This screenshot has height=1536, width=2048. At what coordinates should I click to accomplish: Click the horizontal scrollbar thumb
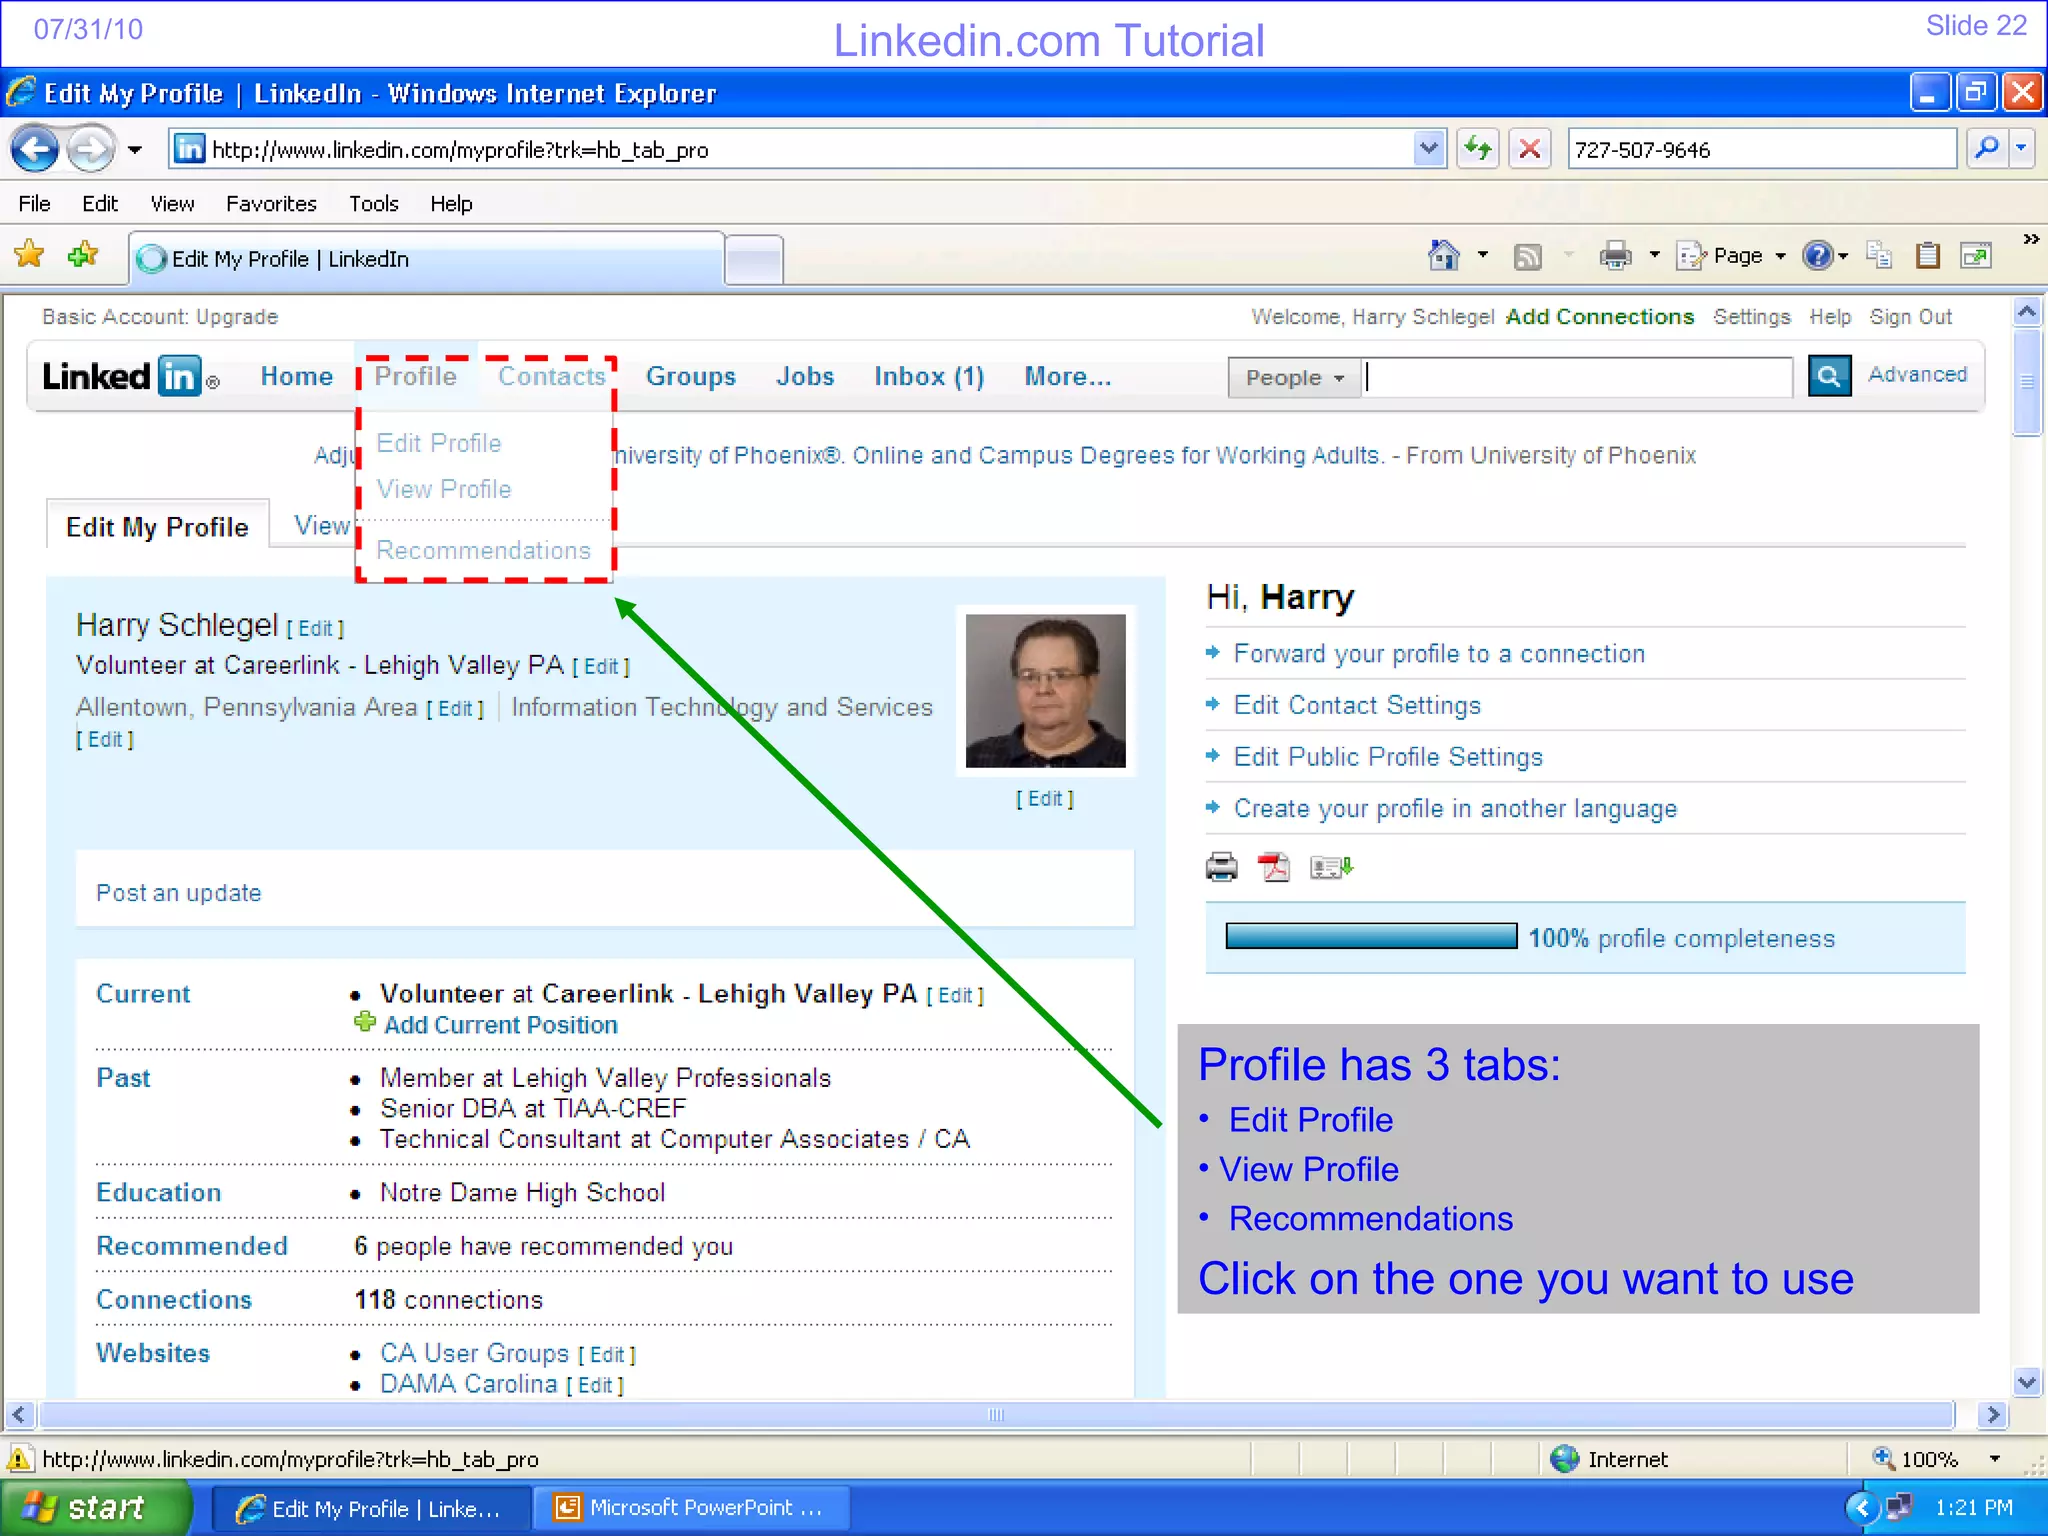pyautogui.click(x=996, y=1415)
